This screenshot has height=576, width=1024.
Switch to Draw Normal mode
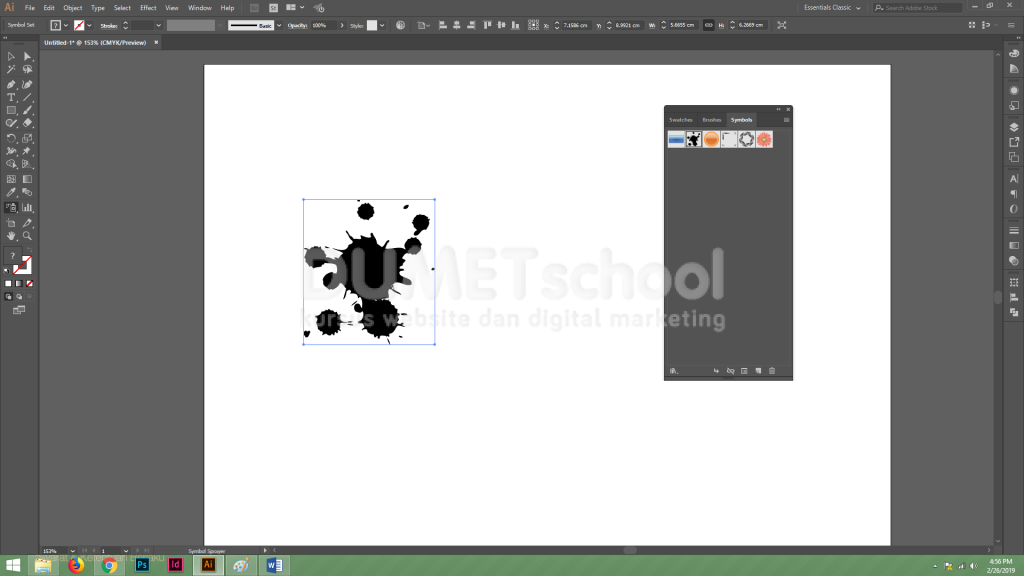coord(8,296)
